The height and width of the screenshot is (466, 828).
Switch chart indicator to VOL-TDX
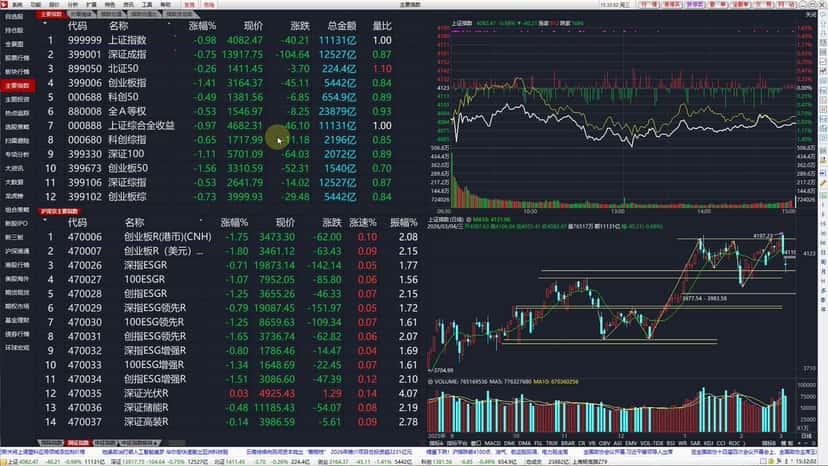click(652, 443)
